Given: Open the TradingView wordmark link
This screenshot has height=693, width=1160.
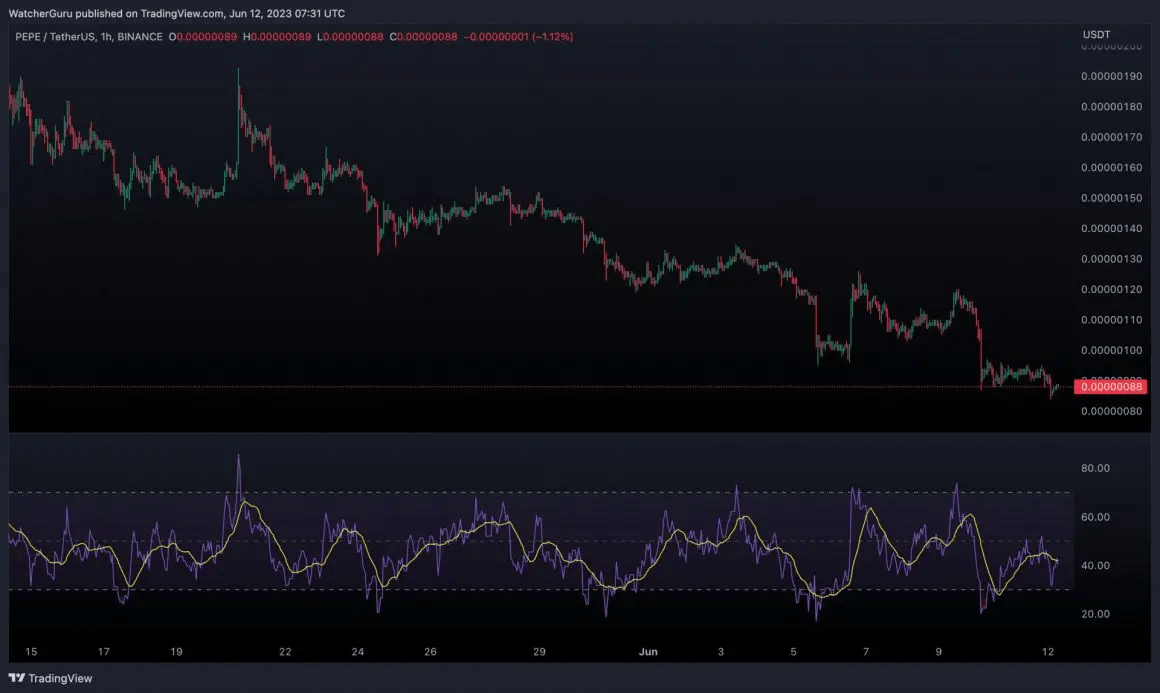Looking at the screenshot, I should [x=60, y=678].
